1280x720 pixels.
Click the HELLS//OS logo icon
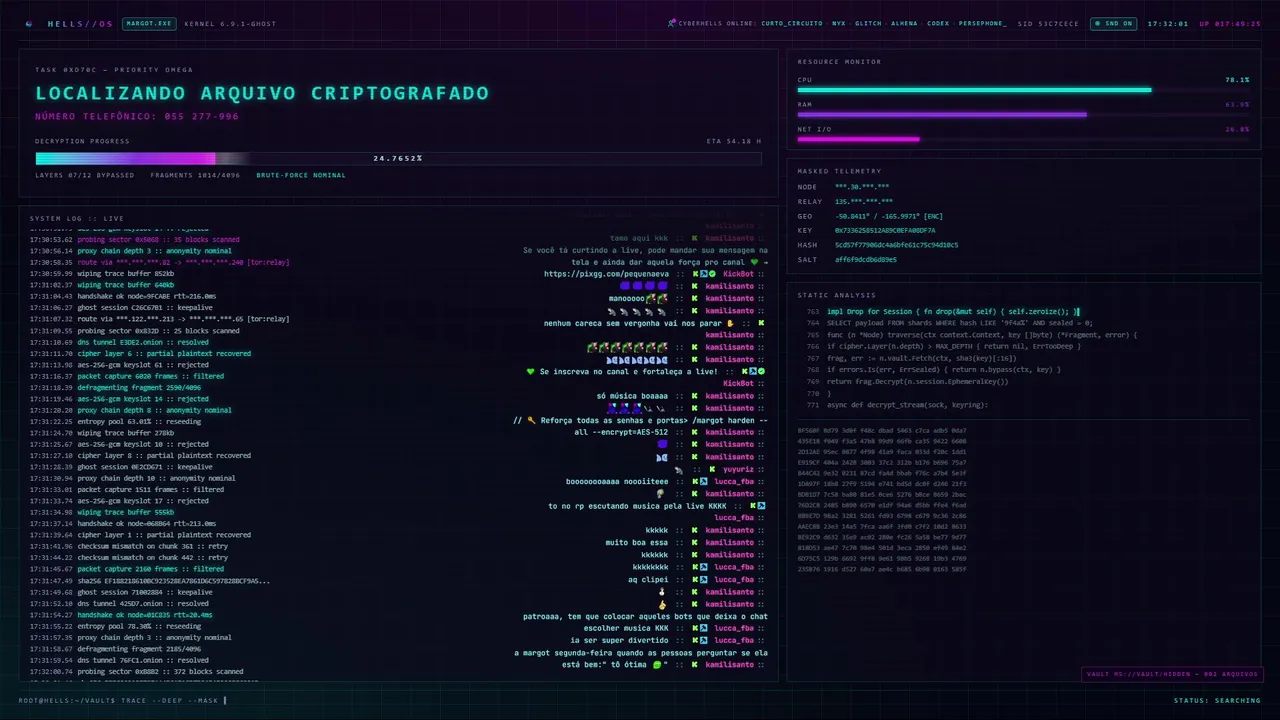pyautogui.click(x=29, y=23)
